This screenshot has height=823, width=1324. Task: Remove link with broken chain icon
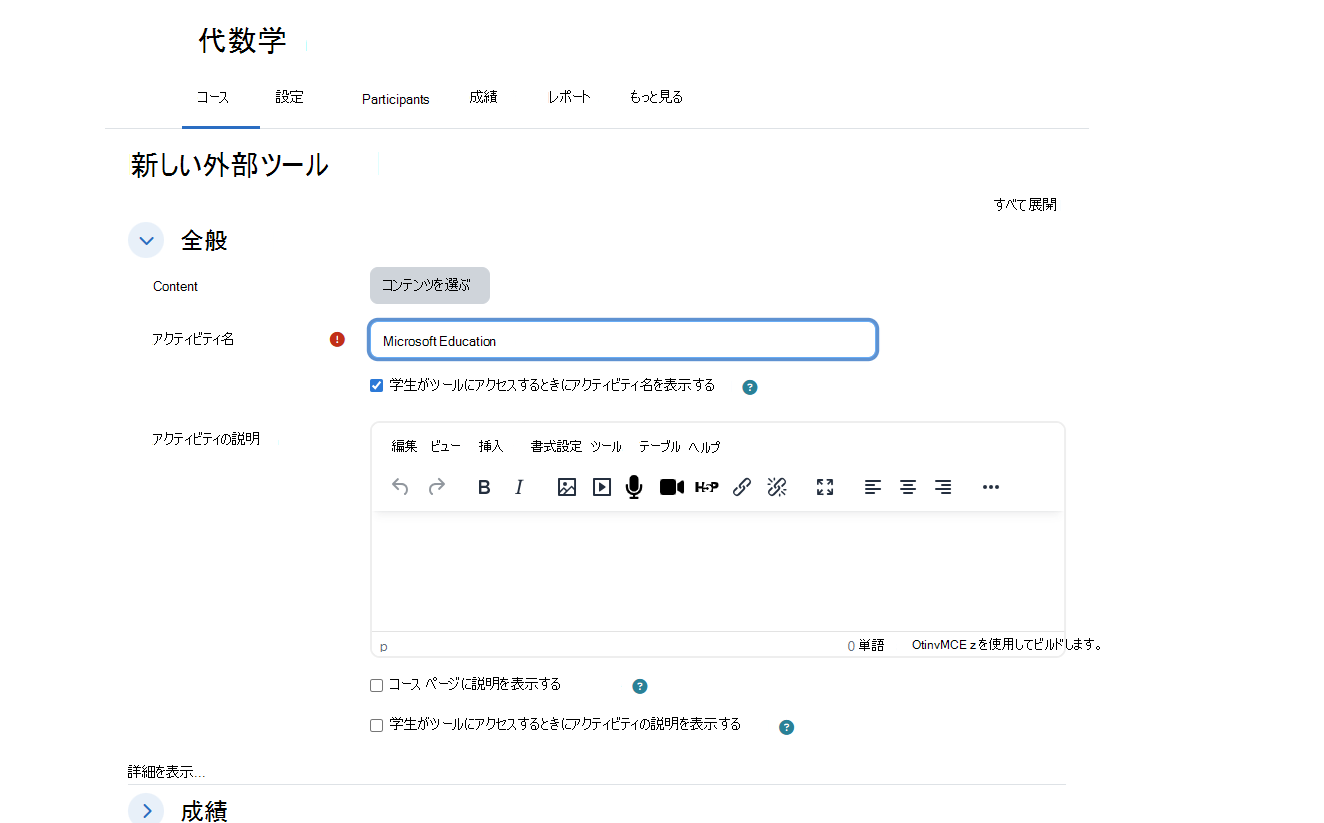click(x=777, y=487)
